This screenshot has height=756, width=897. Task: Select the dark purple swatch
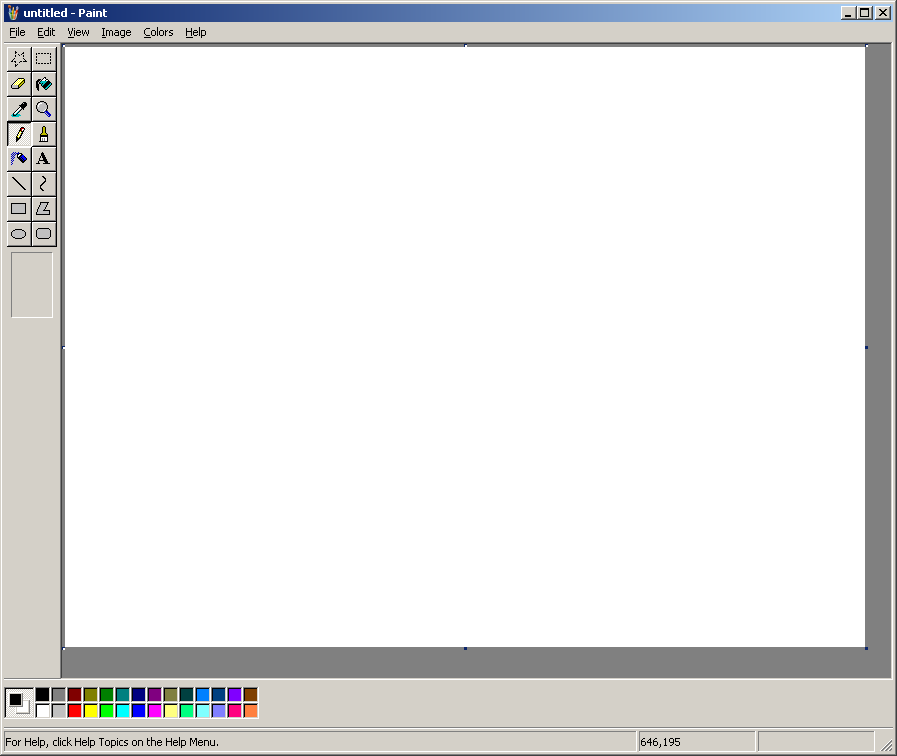154,695
